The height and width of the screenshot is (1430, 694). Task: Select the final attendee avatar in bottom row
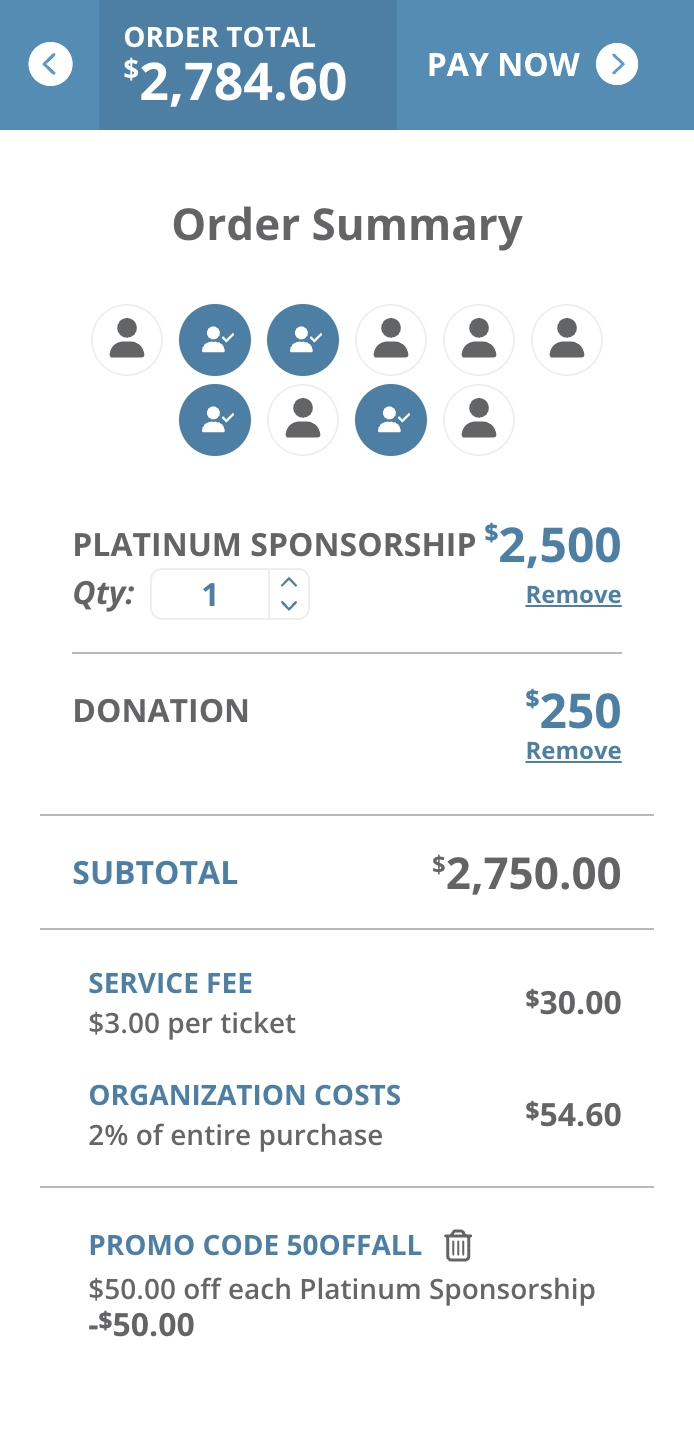pos(479,420)
